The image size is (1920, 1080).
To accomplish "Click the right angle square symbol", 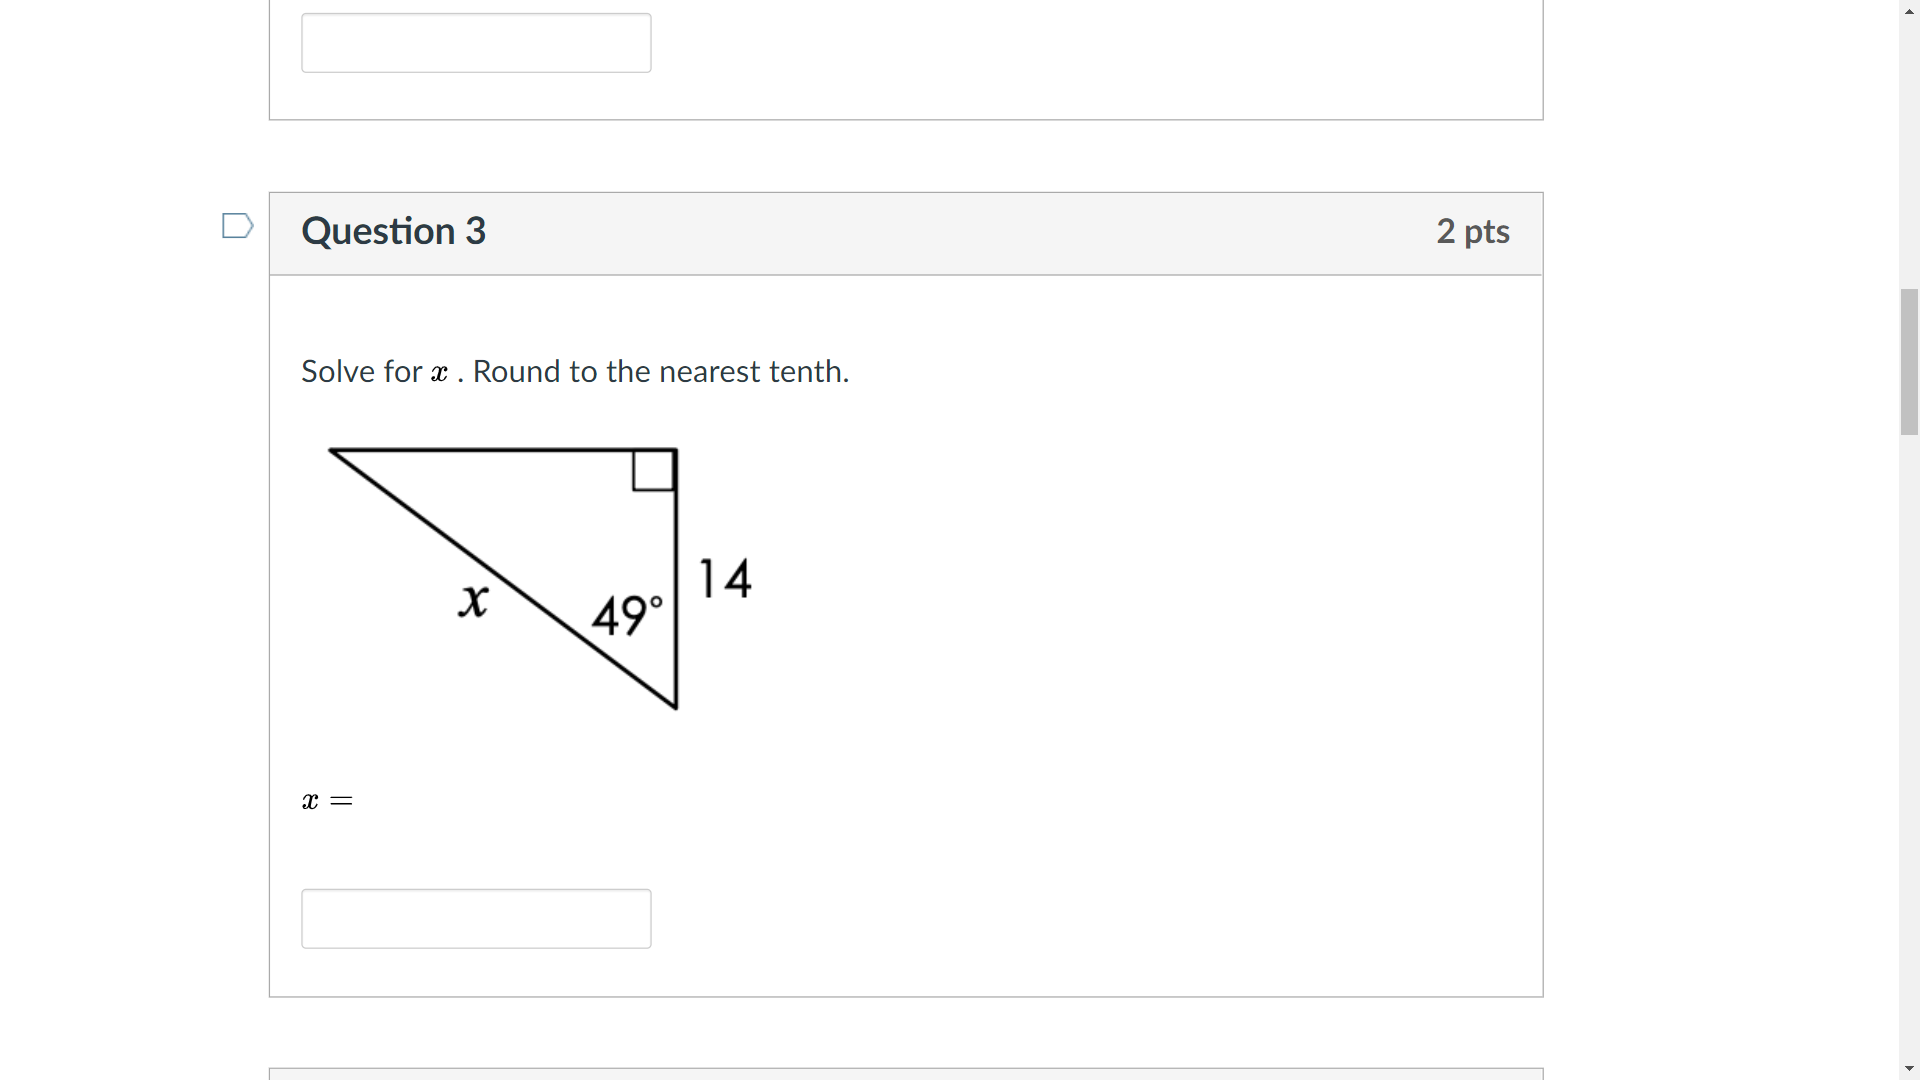I will (652, 470).
